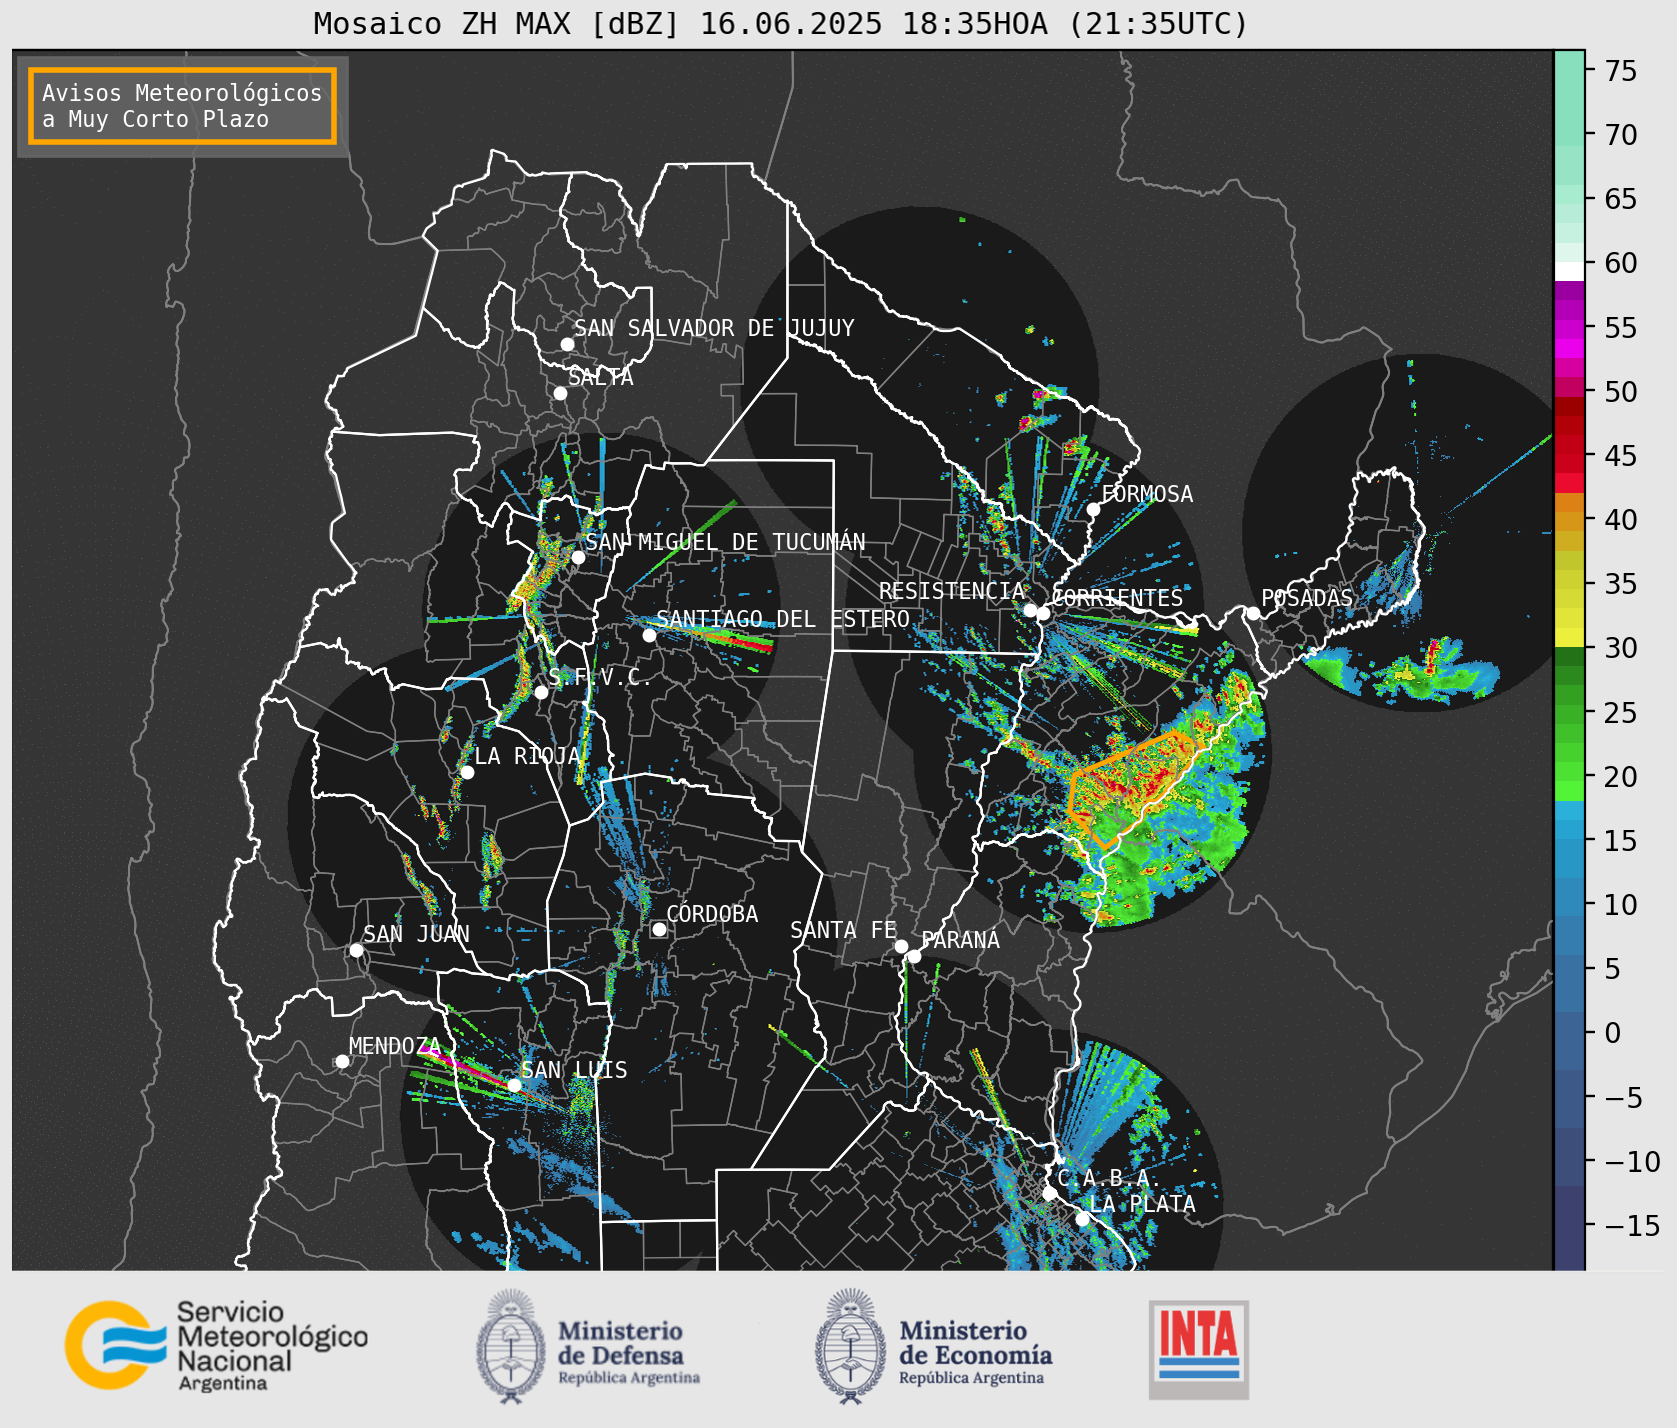This screenshot has width=1677, height=1428.
Task: Click the pink radar echo streak near Mendoza
Action: point(464,1066)
